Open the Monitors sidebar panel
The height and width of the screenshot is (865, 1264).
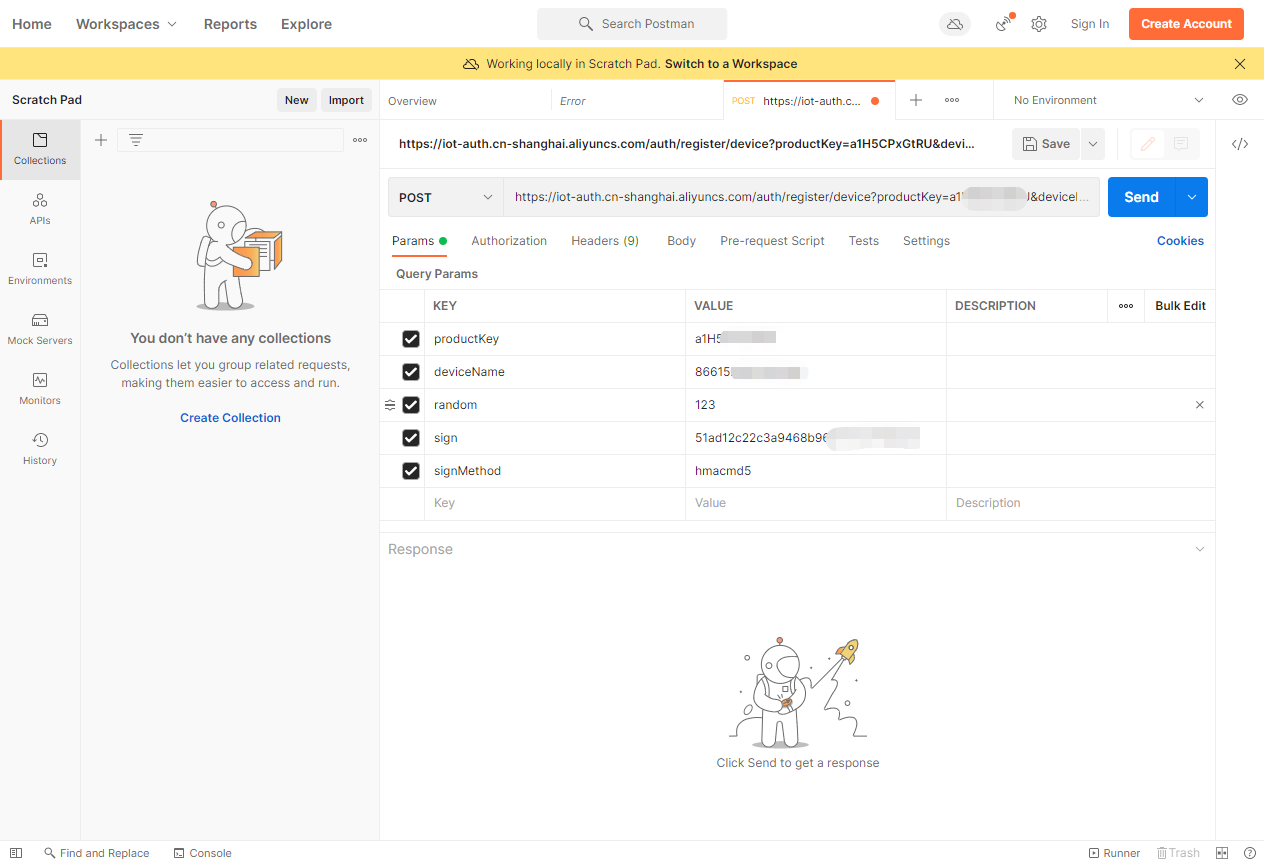[x=40, y=389]
